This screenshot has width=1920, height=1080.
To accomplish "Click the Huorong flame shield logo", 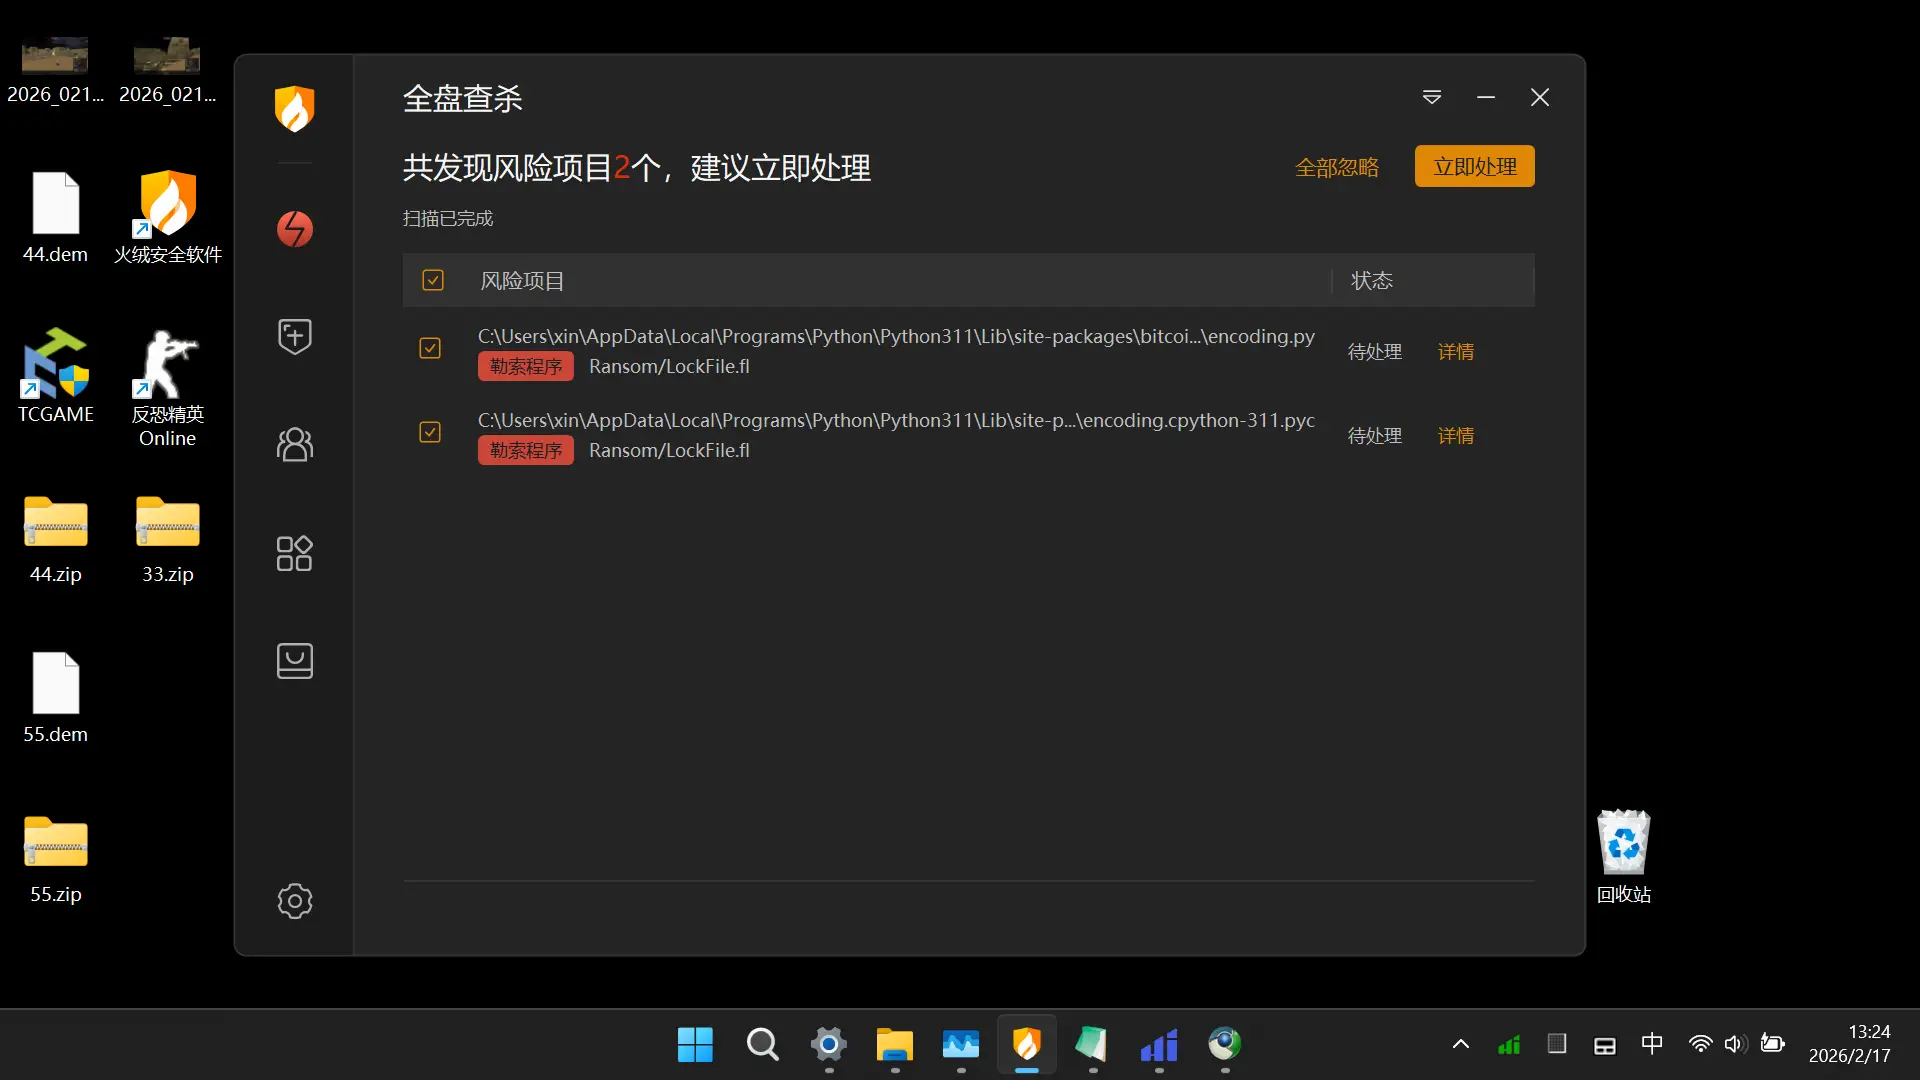I will click(x=294, y=108).
